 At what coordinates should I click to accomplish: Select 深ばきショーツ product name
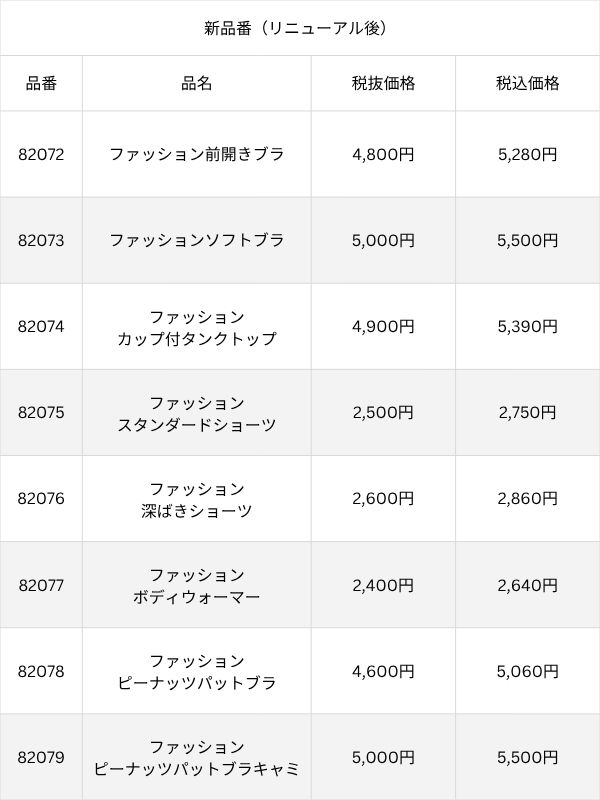[196, 510]
